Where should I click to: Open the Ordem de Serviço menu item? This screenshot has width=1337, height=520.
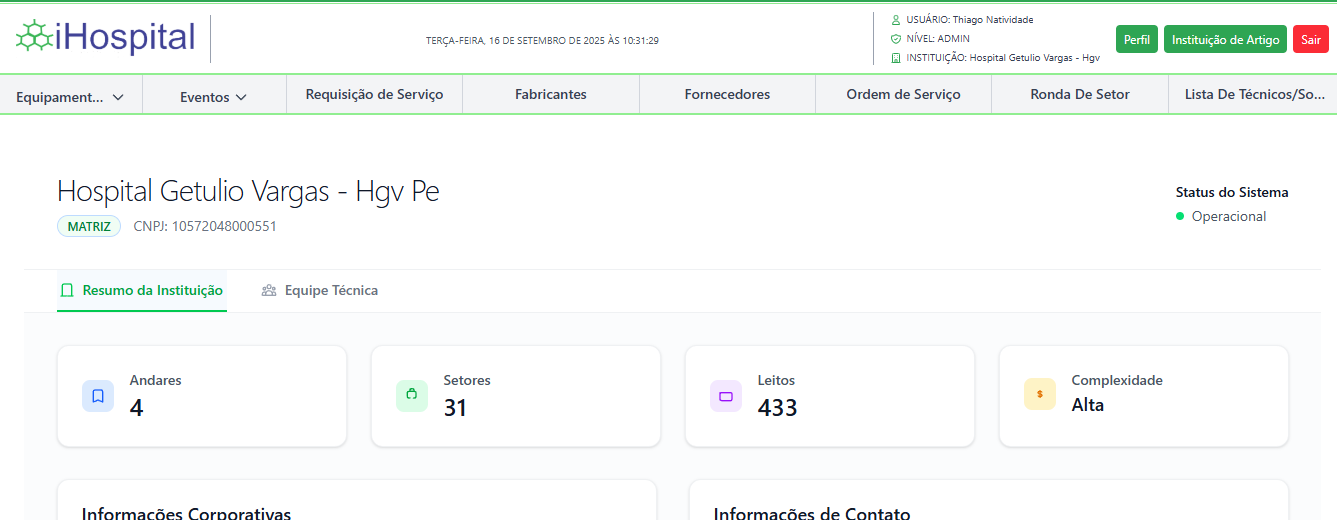[903, 94]
